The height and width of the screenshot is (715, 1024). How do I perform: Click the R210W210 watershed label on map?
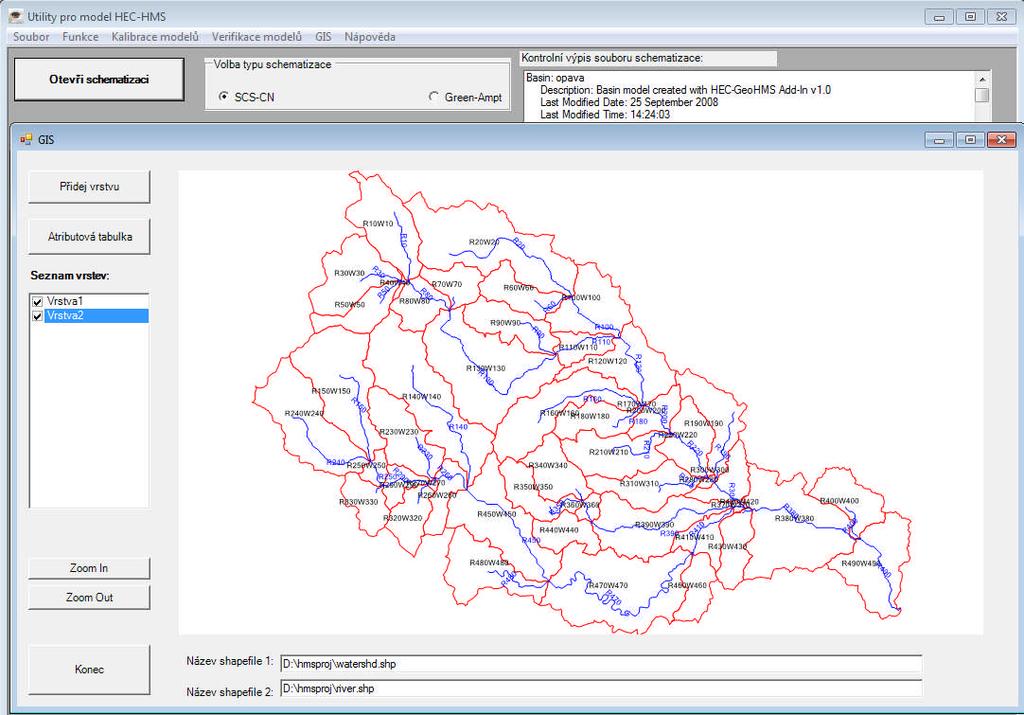pos(609,452)
